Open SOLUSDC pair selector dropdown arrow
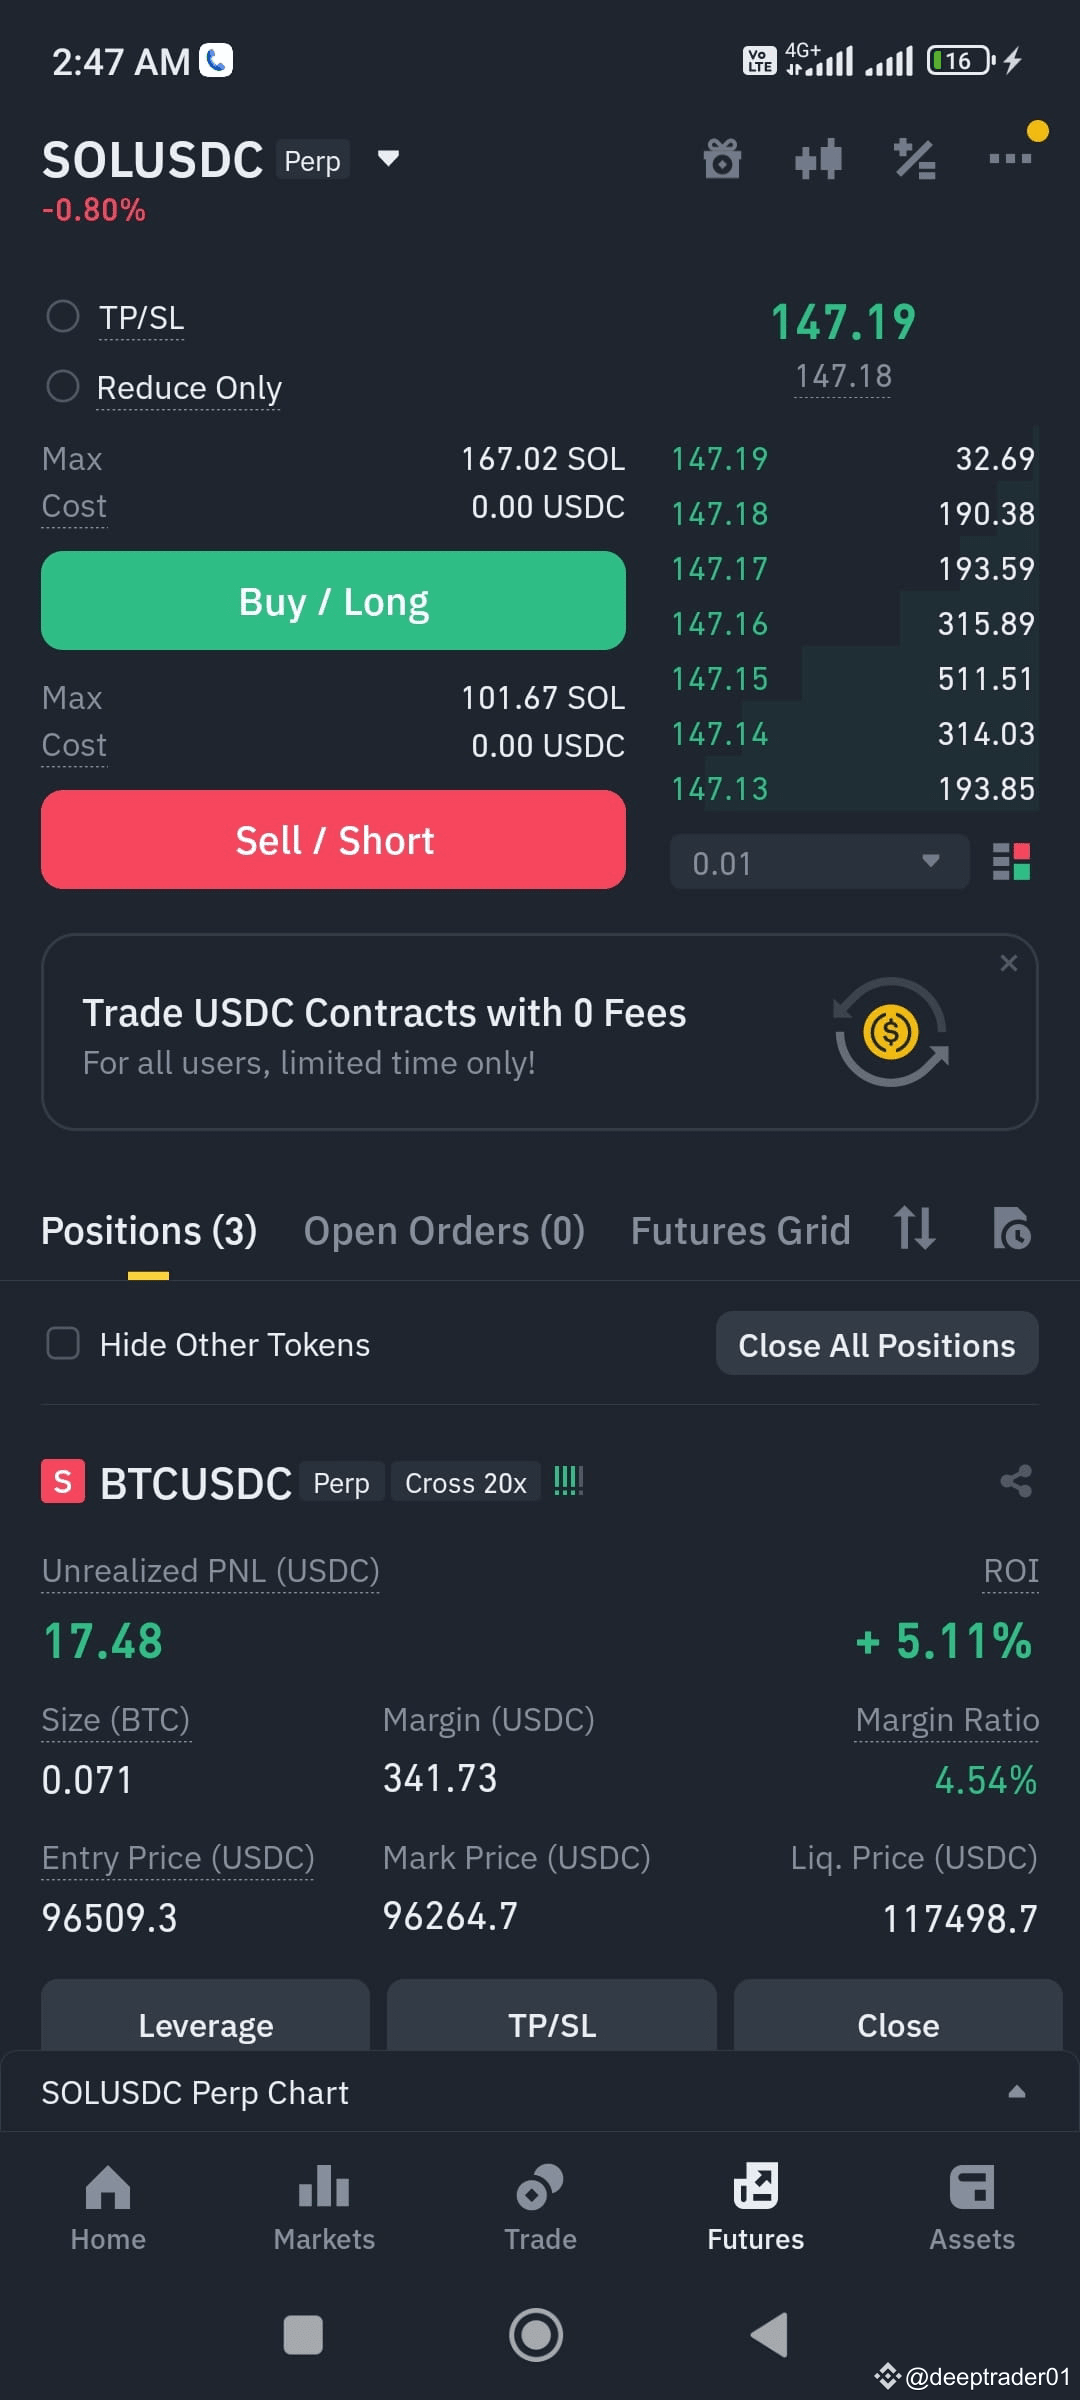This screenshot has width=1080, height=2400. coord(388,158)
